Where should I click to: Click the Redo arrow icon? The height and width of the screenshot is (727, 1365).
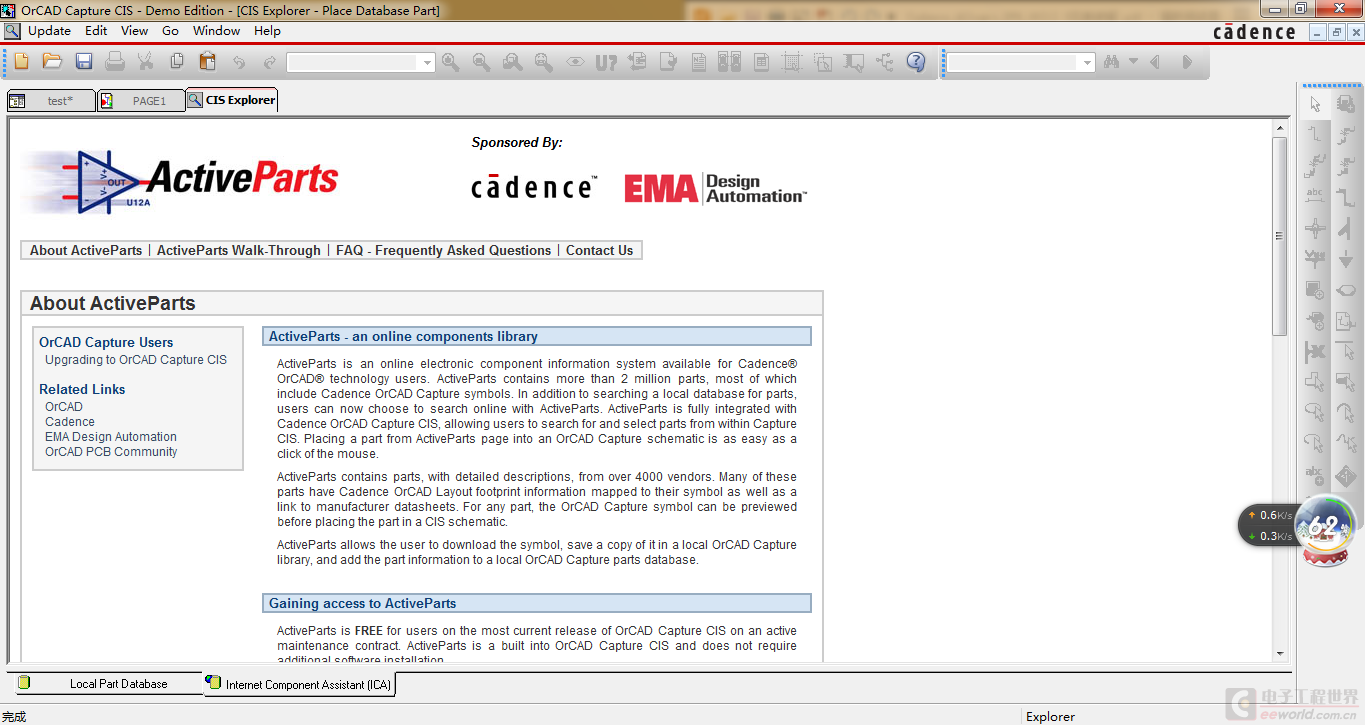(270, 62)
